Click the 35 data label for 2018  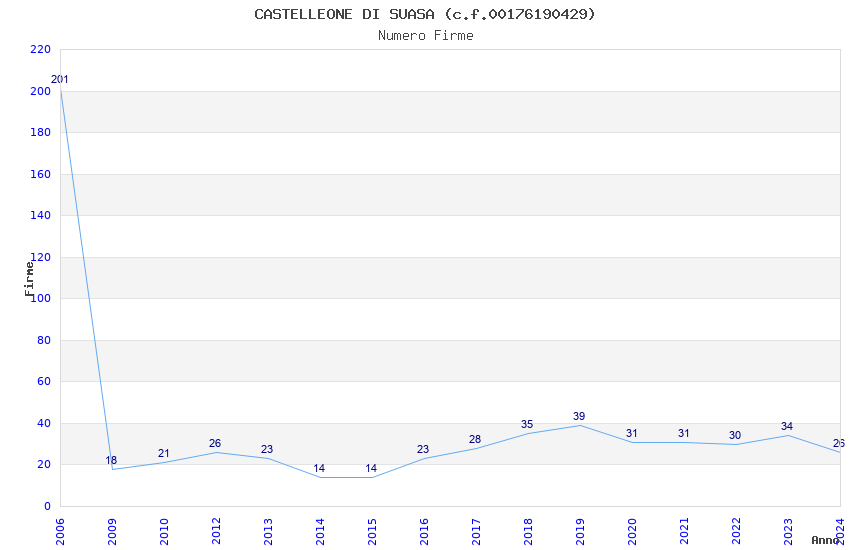pyautogui.click(x=527, y=424)
